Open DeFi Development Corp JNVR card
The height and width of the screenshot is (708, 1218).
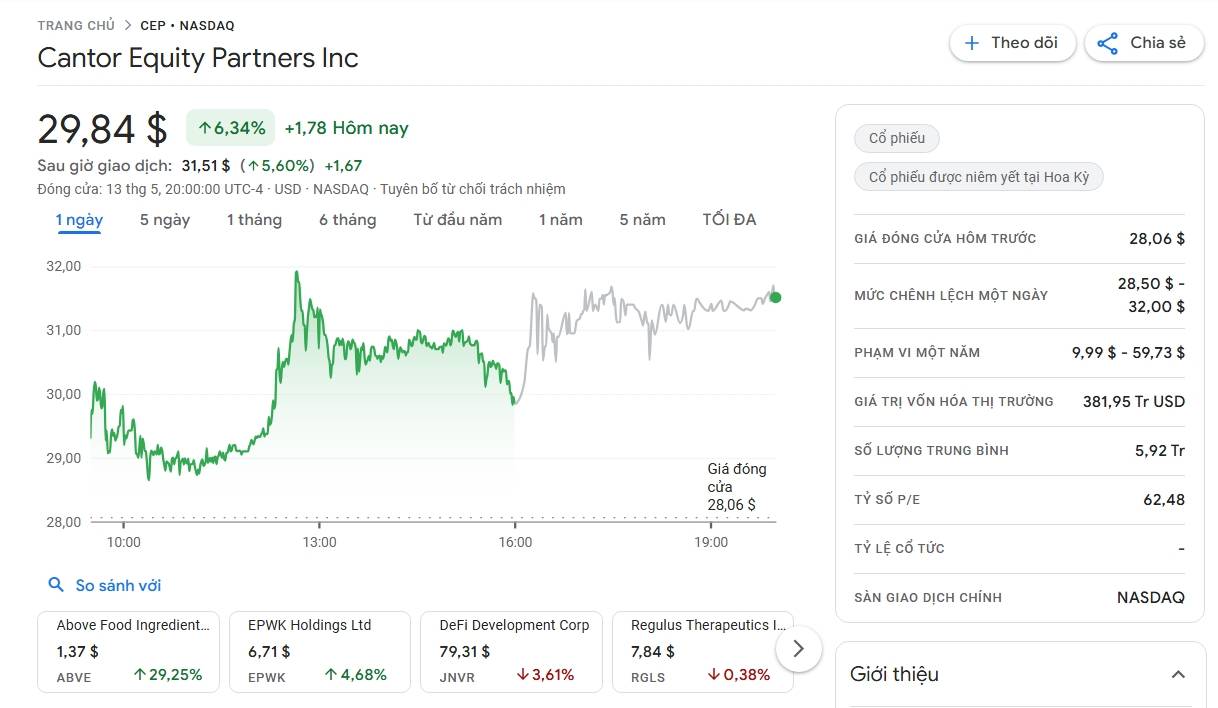point(511,651)
